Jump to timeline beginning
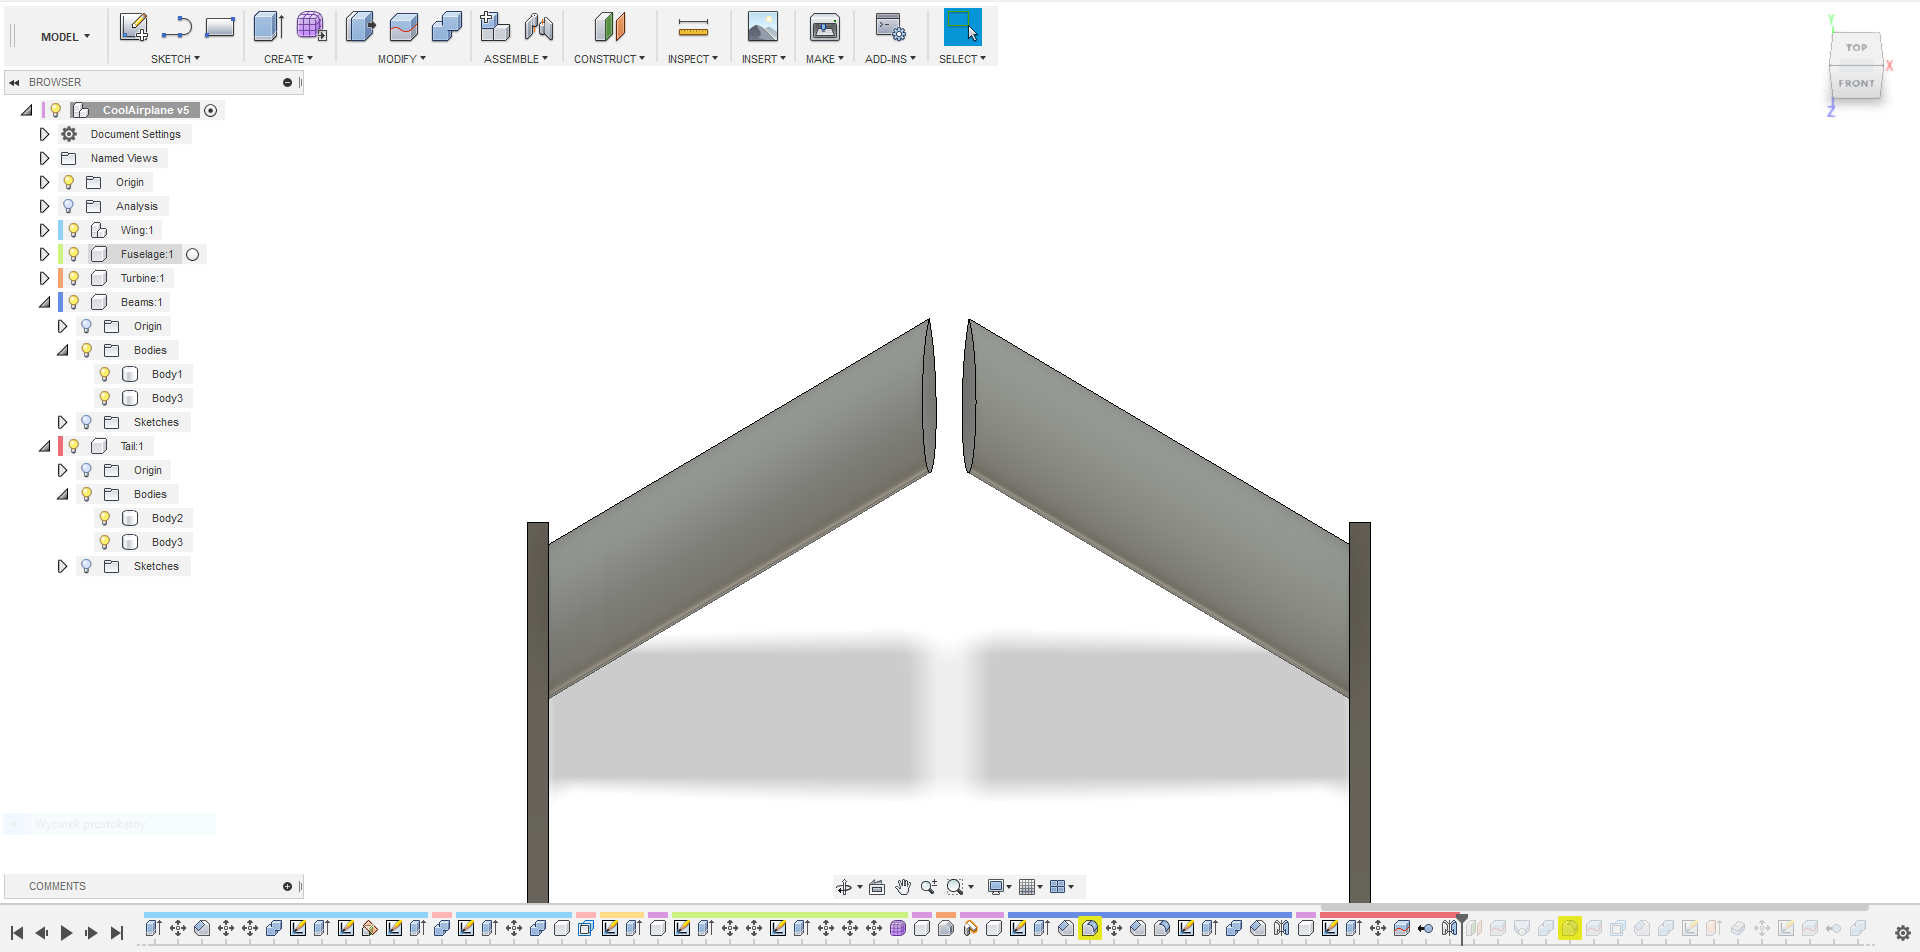Image resolution: width=1920 pixels, height=952 pixels. click(x=16, y=933)
